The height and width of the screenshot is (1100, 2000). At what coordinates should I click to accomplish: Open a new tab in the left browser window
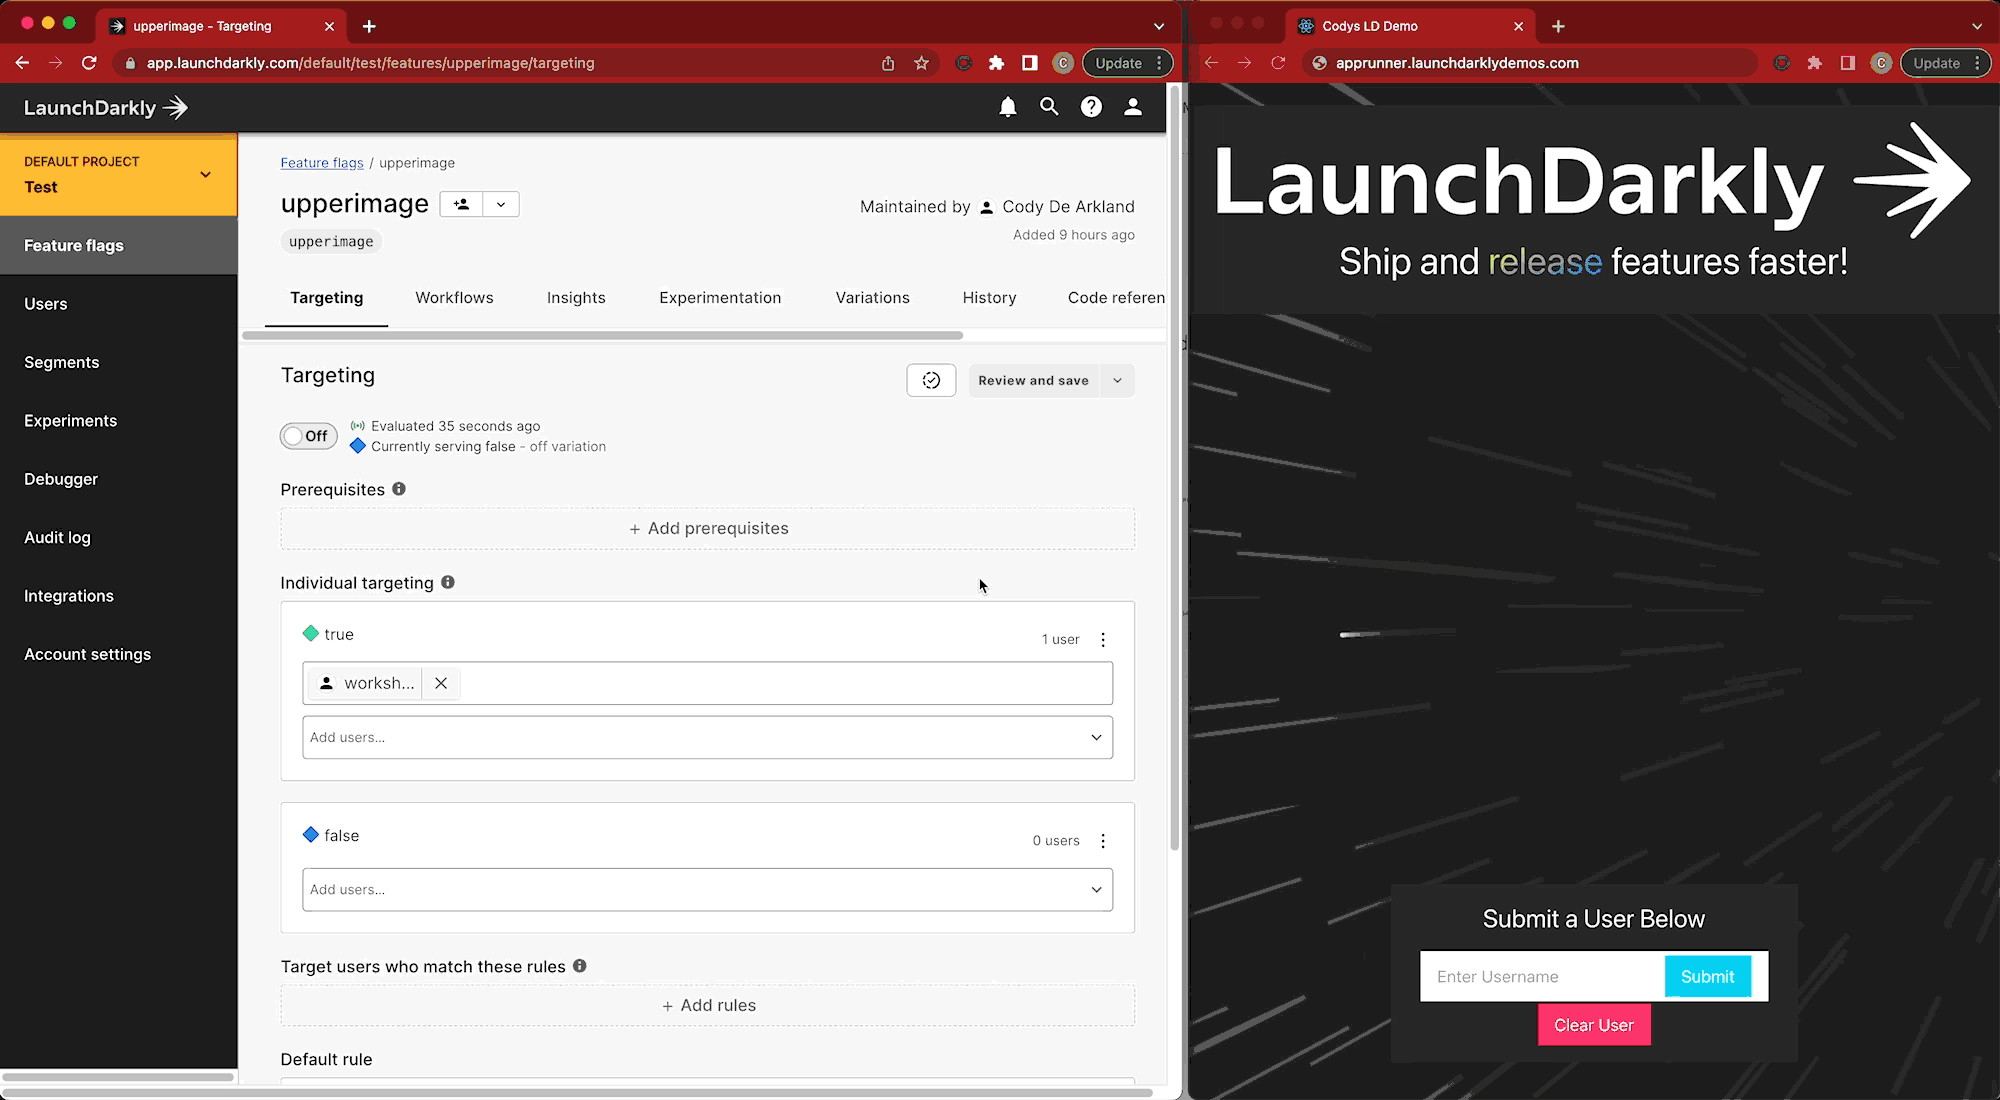[369, 26]
